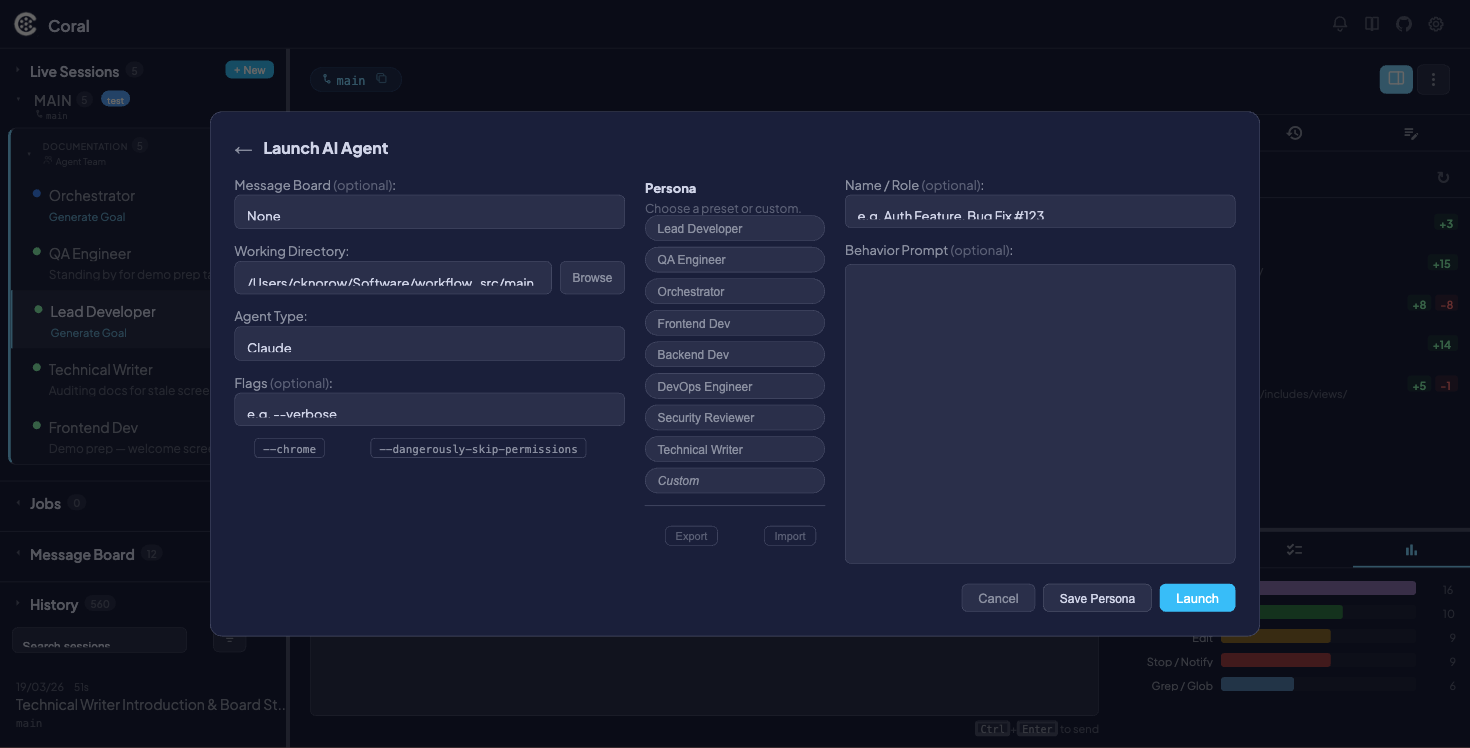This screenshot has height=748, width=1470.
Task: Toggle the --chrome flag
Action: pos(289,448)
